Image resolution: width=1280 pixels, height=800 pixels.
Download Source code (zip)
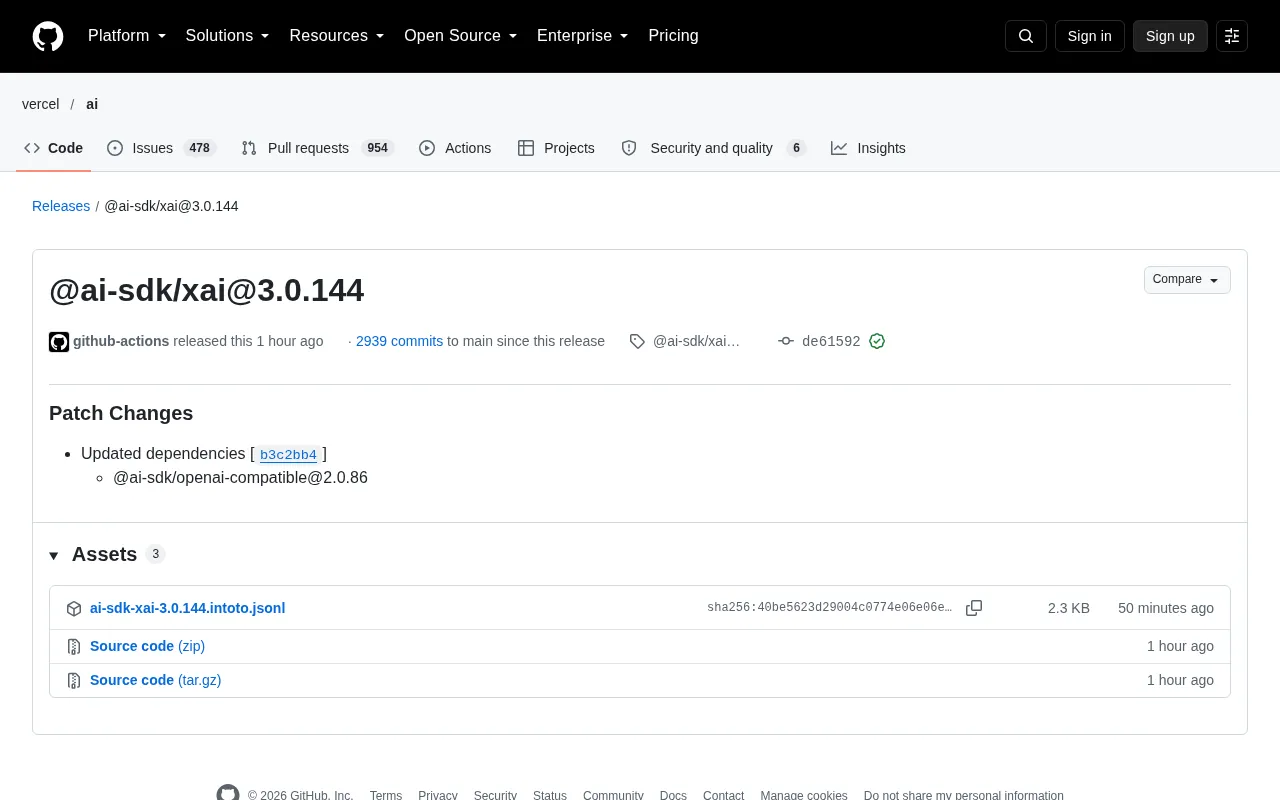147,646
